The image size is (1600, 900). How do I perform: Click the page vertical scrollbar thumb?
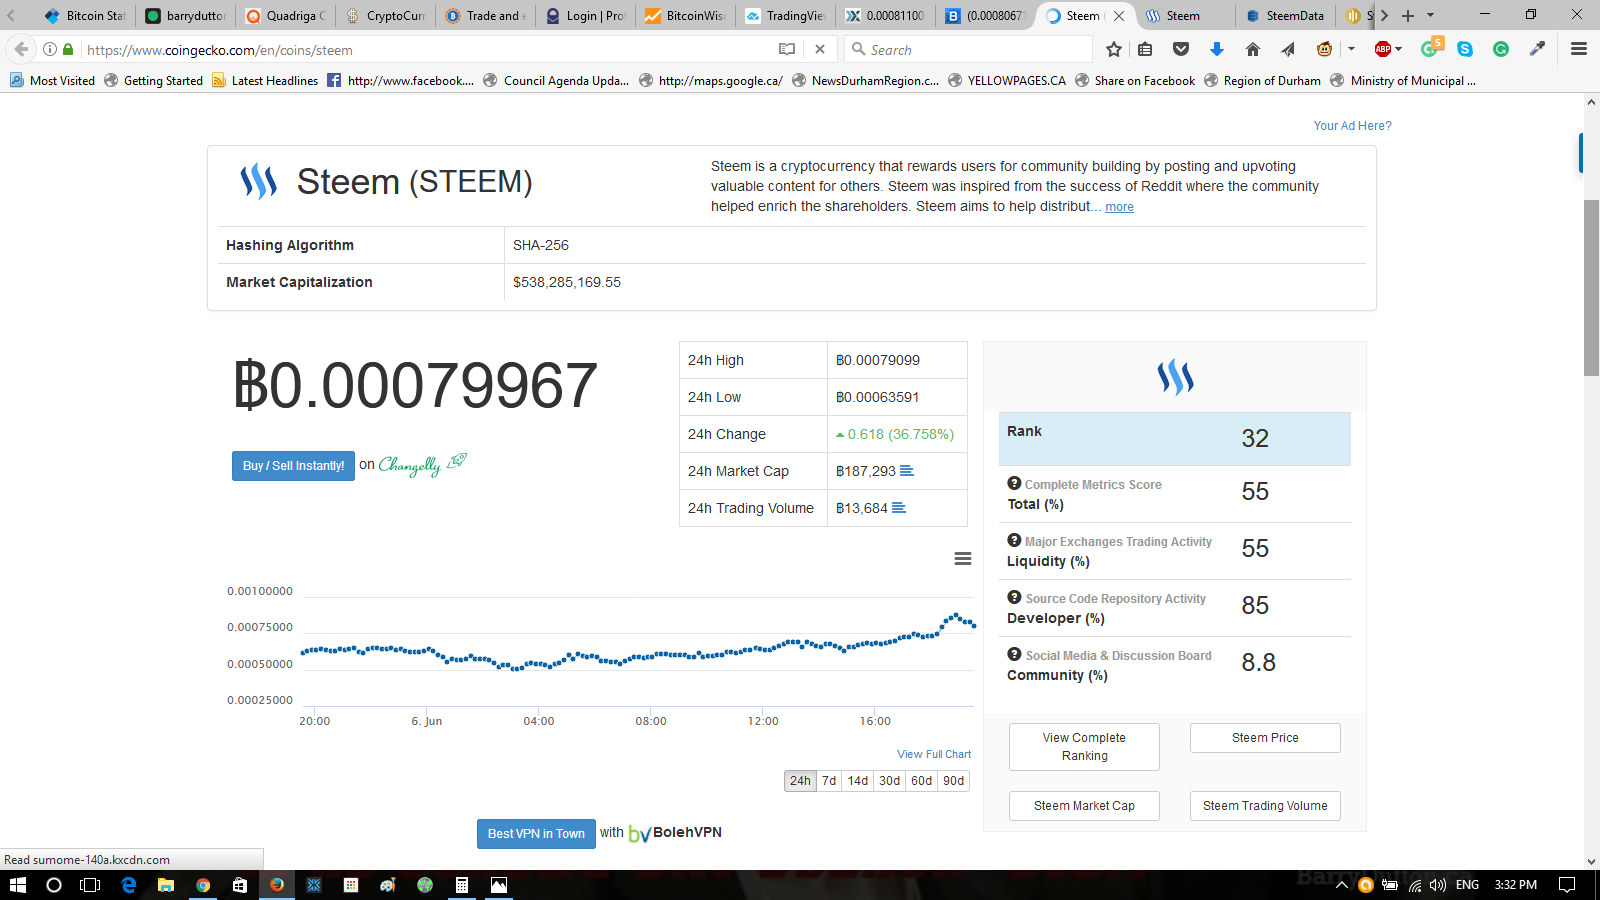[1591, 288]
